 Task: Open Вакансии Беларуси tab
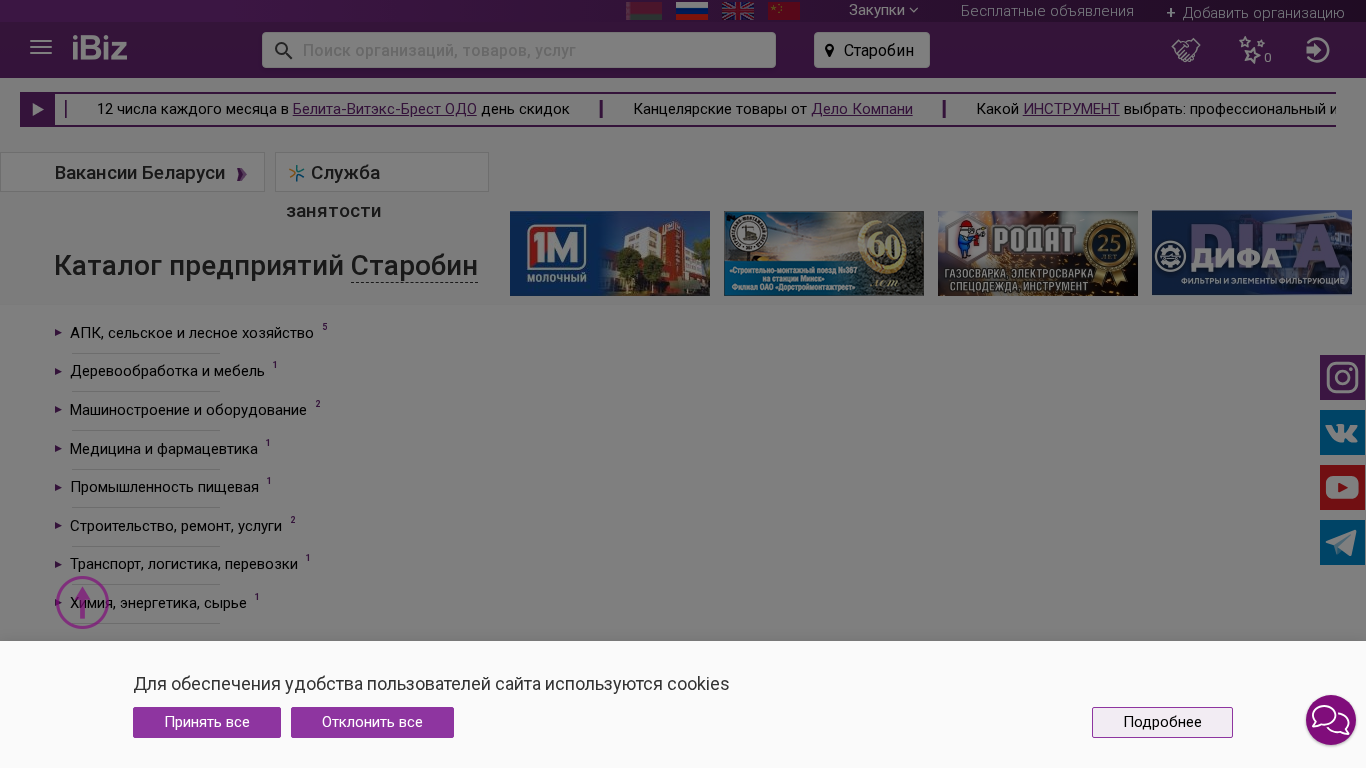[x=132, y=172]
